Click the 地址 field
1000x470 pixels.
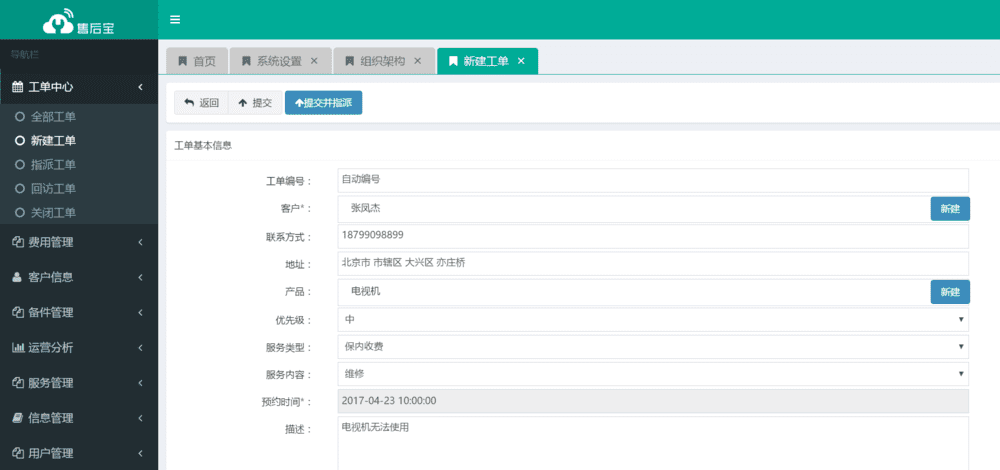(x=653, y=263)
